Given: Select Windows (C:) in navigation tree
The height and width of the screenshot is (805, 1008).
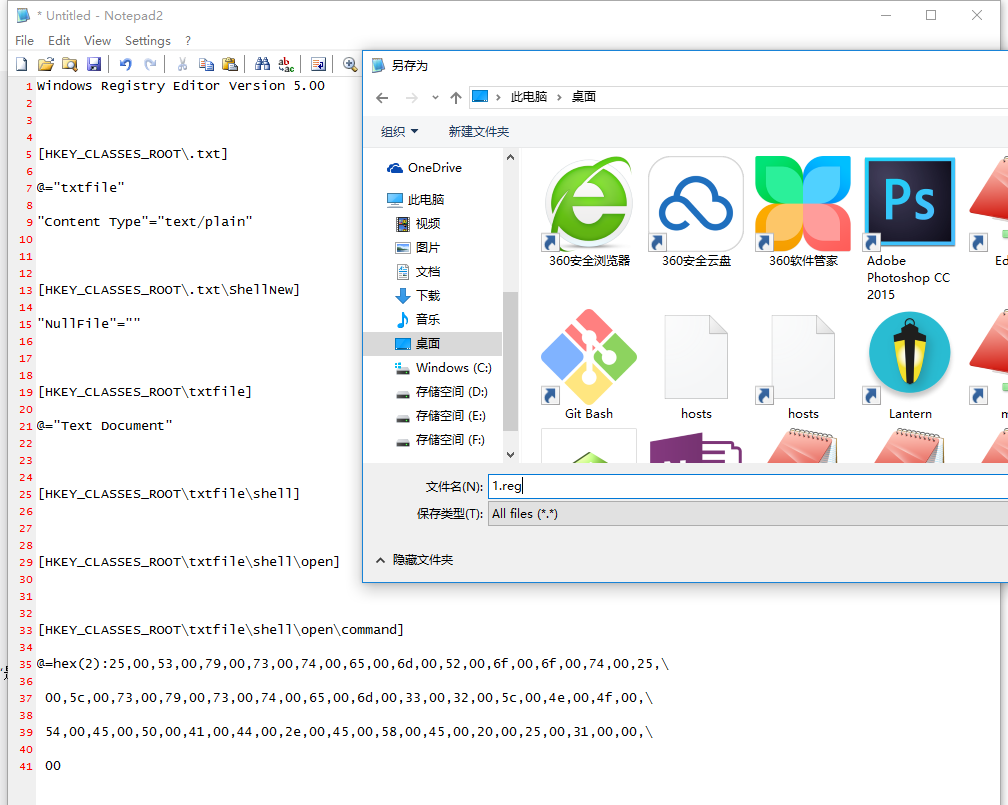Looking at the screenshot, I should coord(441,368).
